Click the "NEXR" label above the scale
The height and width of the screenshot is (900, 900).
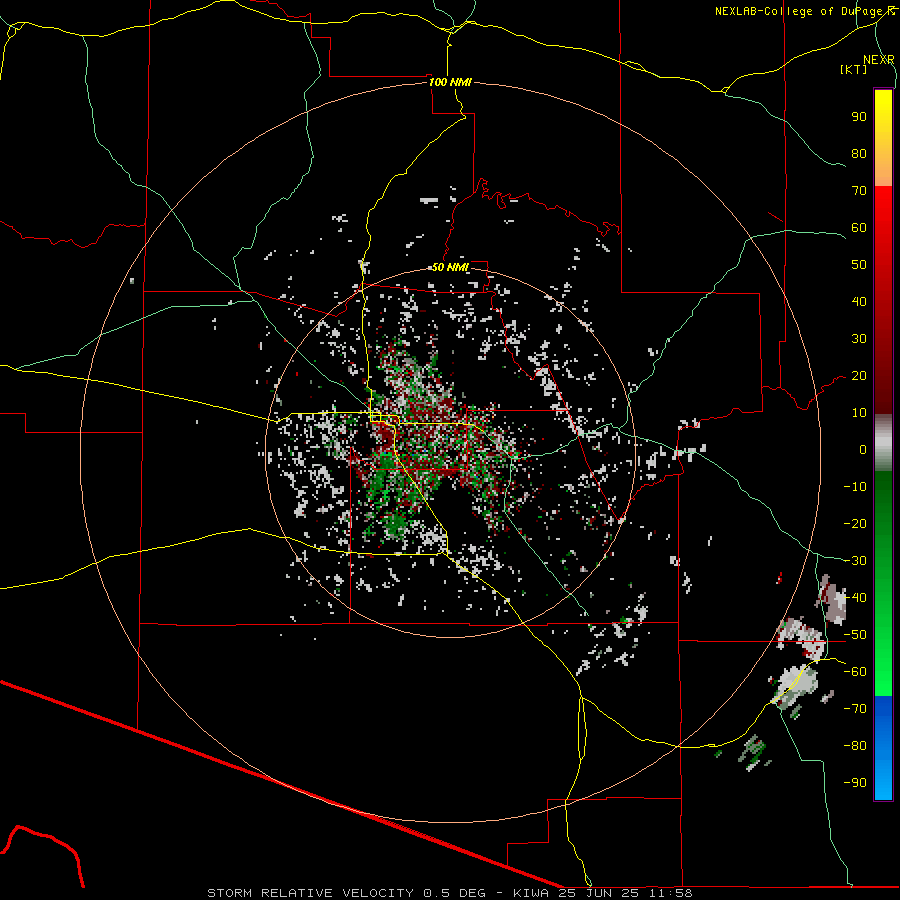878,60
